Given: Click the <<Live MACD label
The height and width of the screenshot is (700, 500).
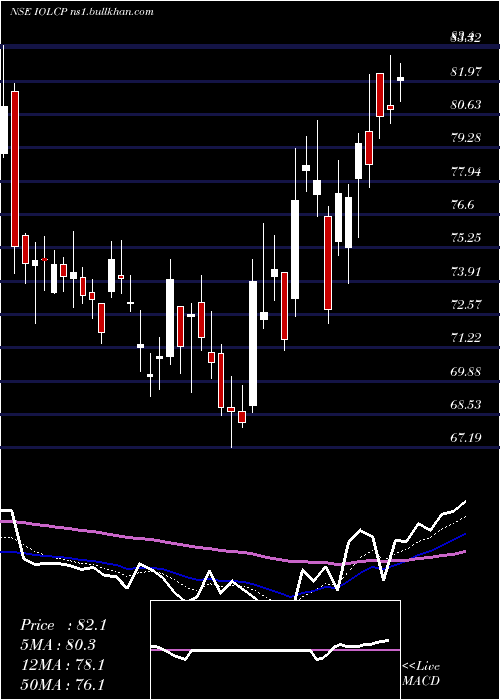Looking at the screenshot, I should [x=421, y=673].
